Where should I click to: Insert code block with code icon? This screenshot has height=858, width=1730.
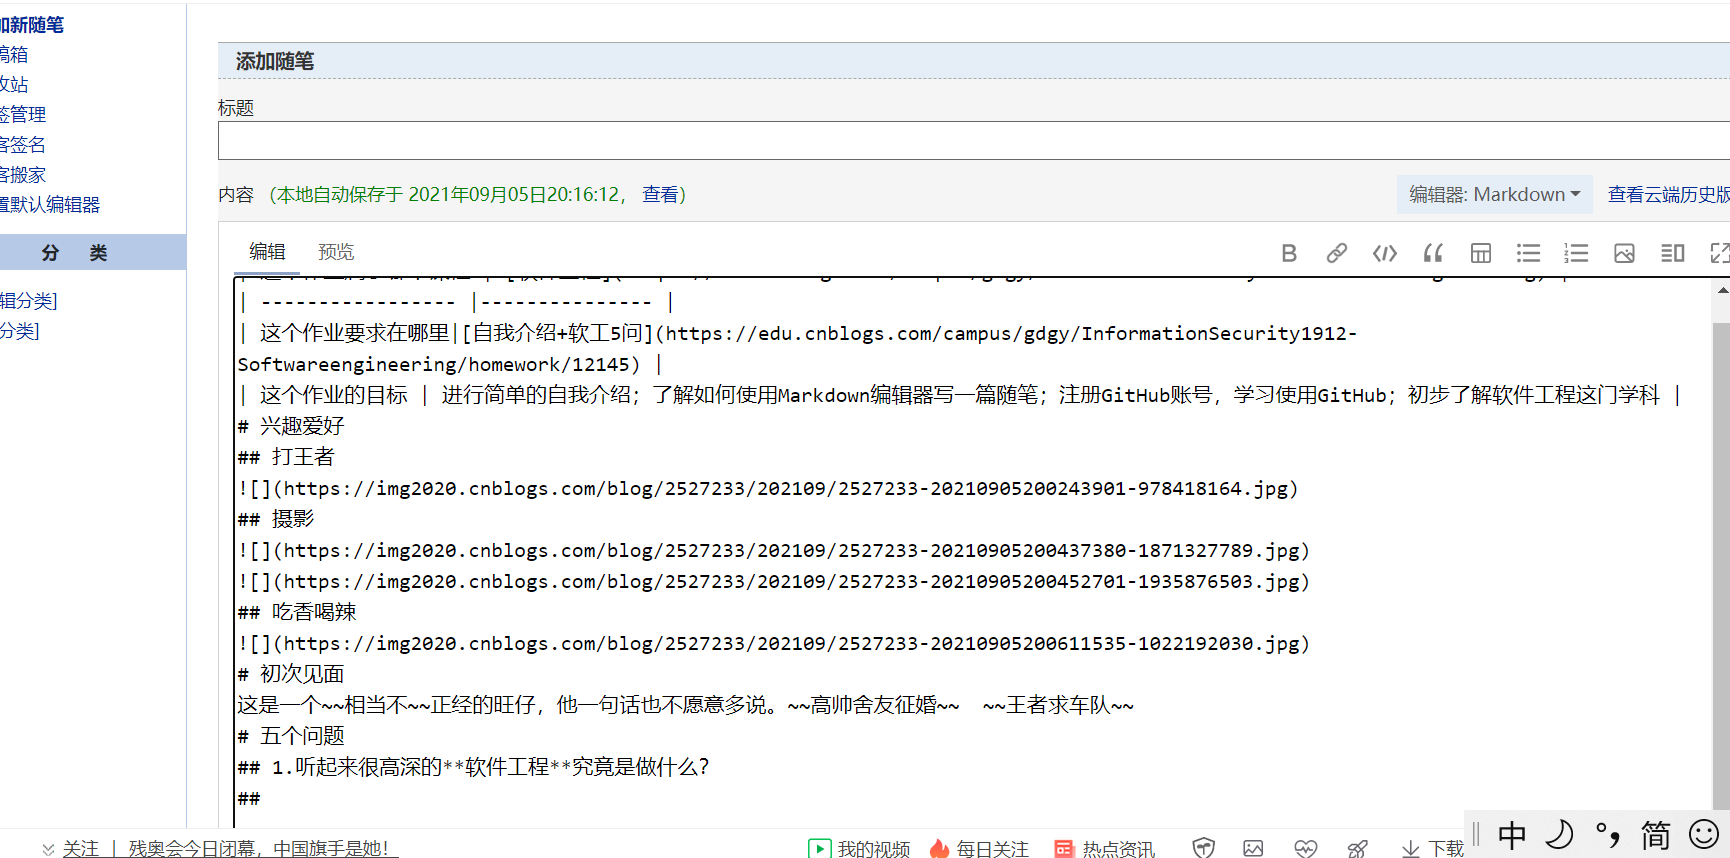point(1385,253)
